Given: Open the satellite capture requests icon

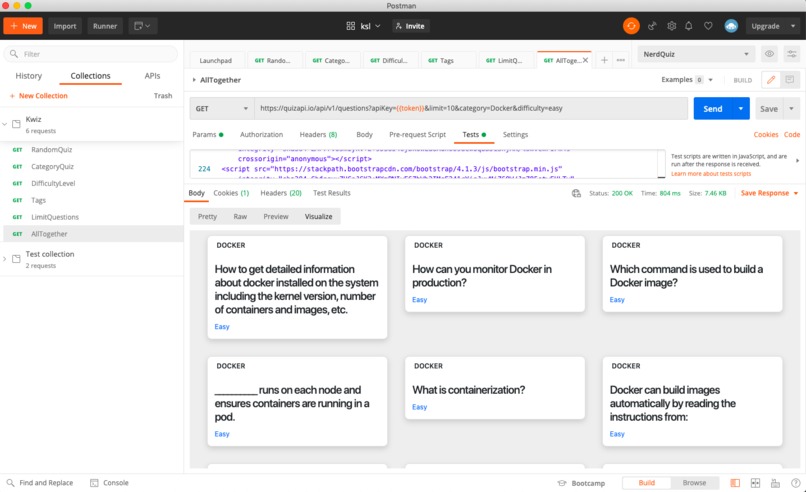Looking at the screenshot, I should pyautogui.click(x=652, y=26).
